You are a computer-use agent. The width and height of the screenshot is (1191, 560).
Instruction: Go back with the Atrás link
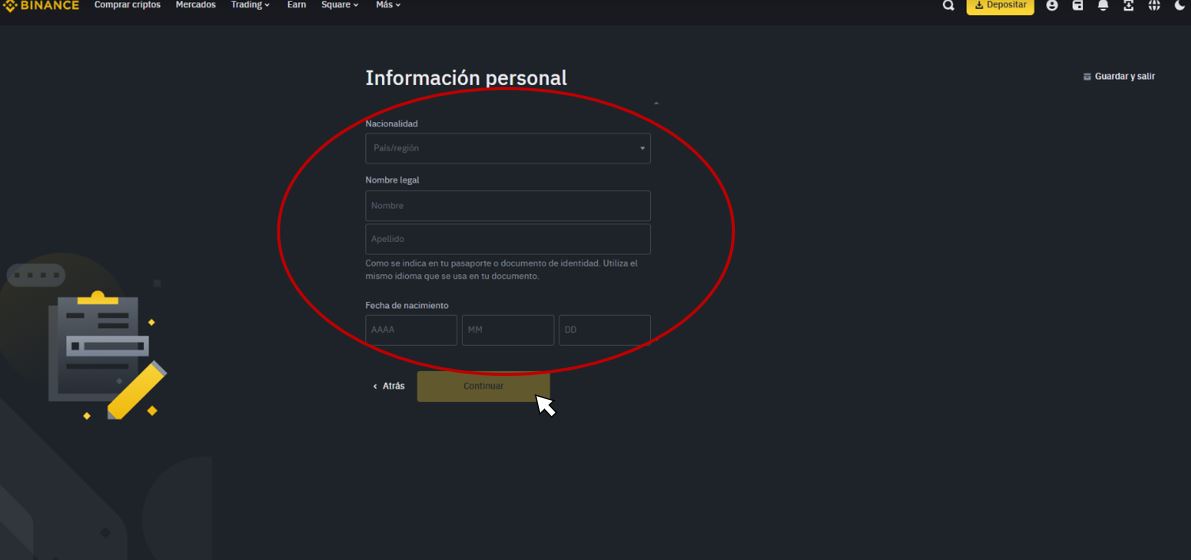click(x=389, y=386)
